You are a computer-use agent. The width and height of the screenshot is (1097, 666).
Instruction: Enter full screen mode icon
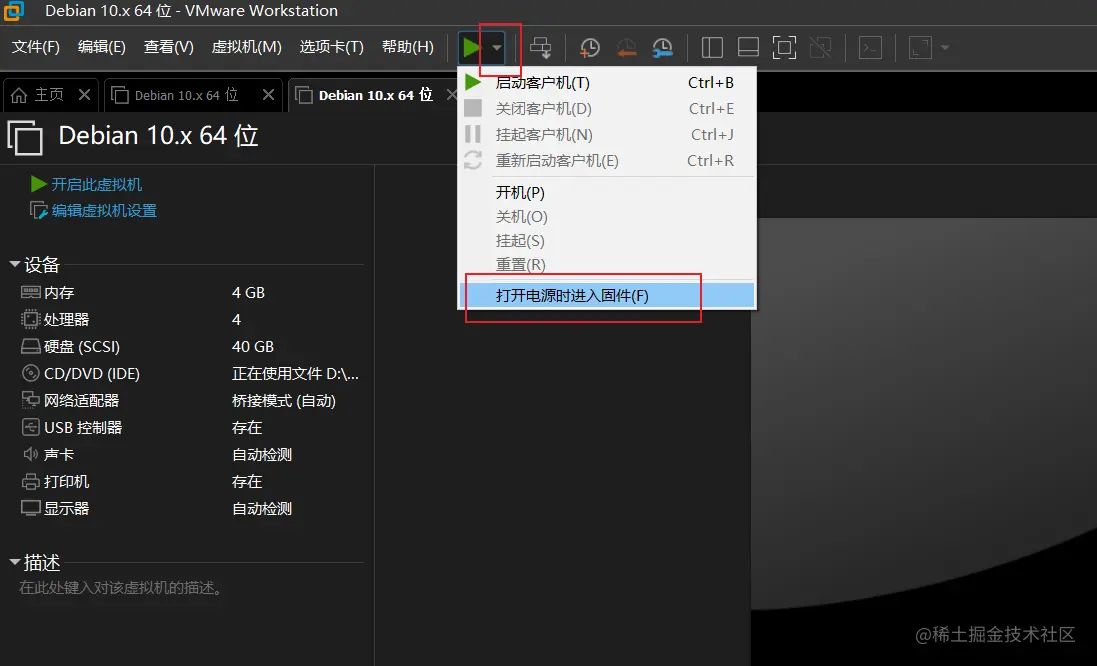coord(784,48)
